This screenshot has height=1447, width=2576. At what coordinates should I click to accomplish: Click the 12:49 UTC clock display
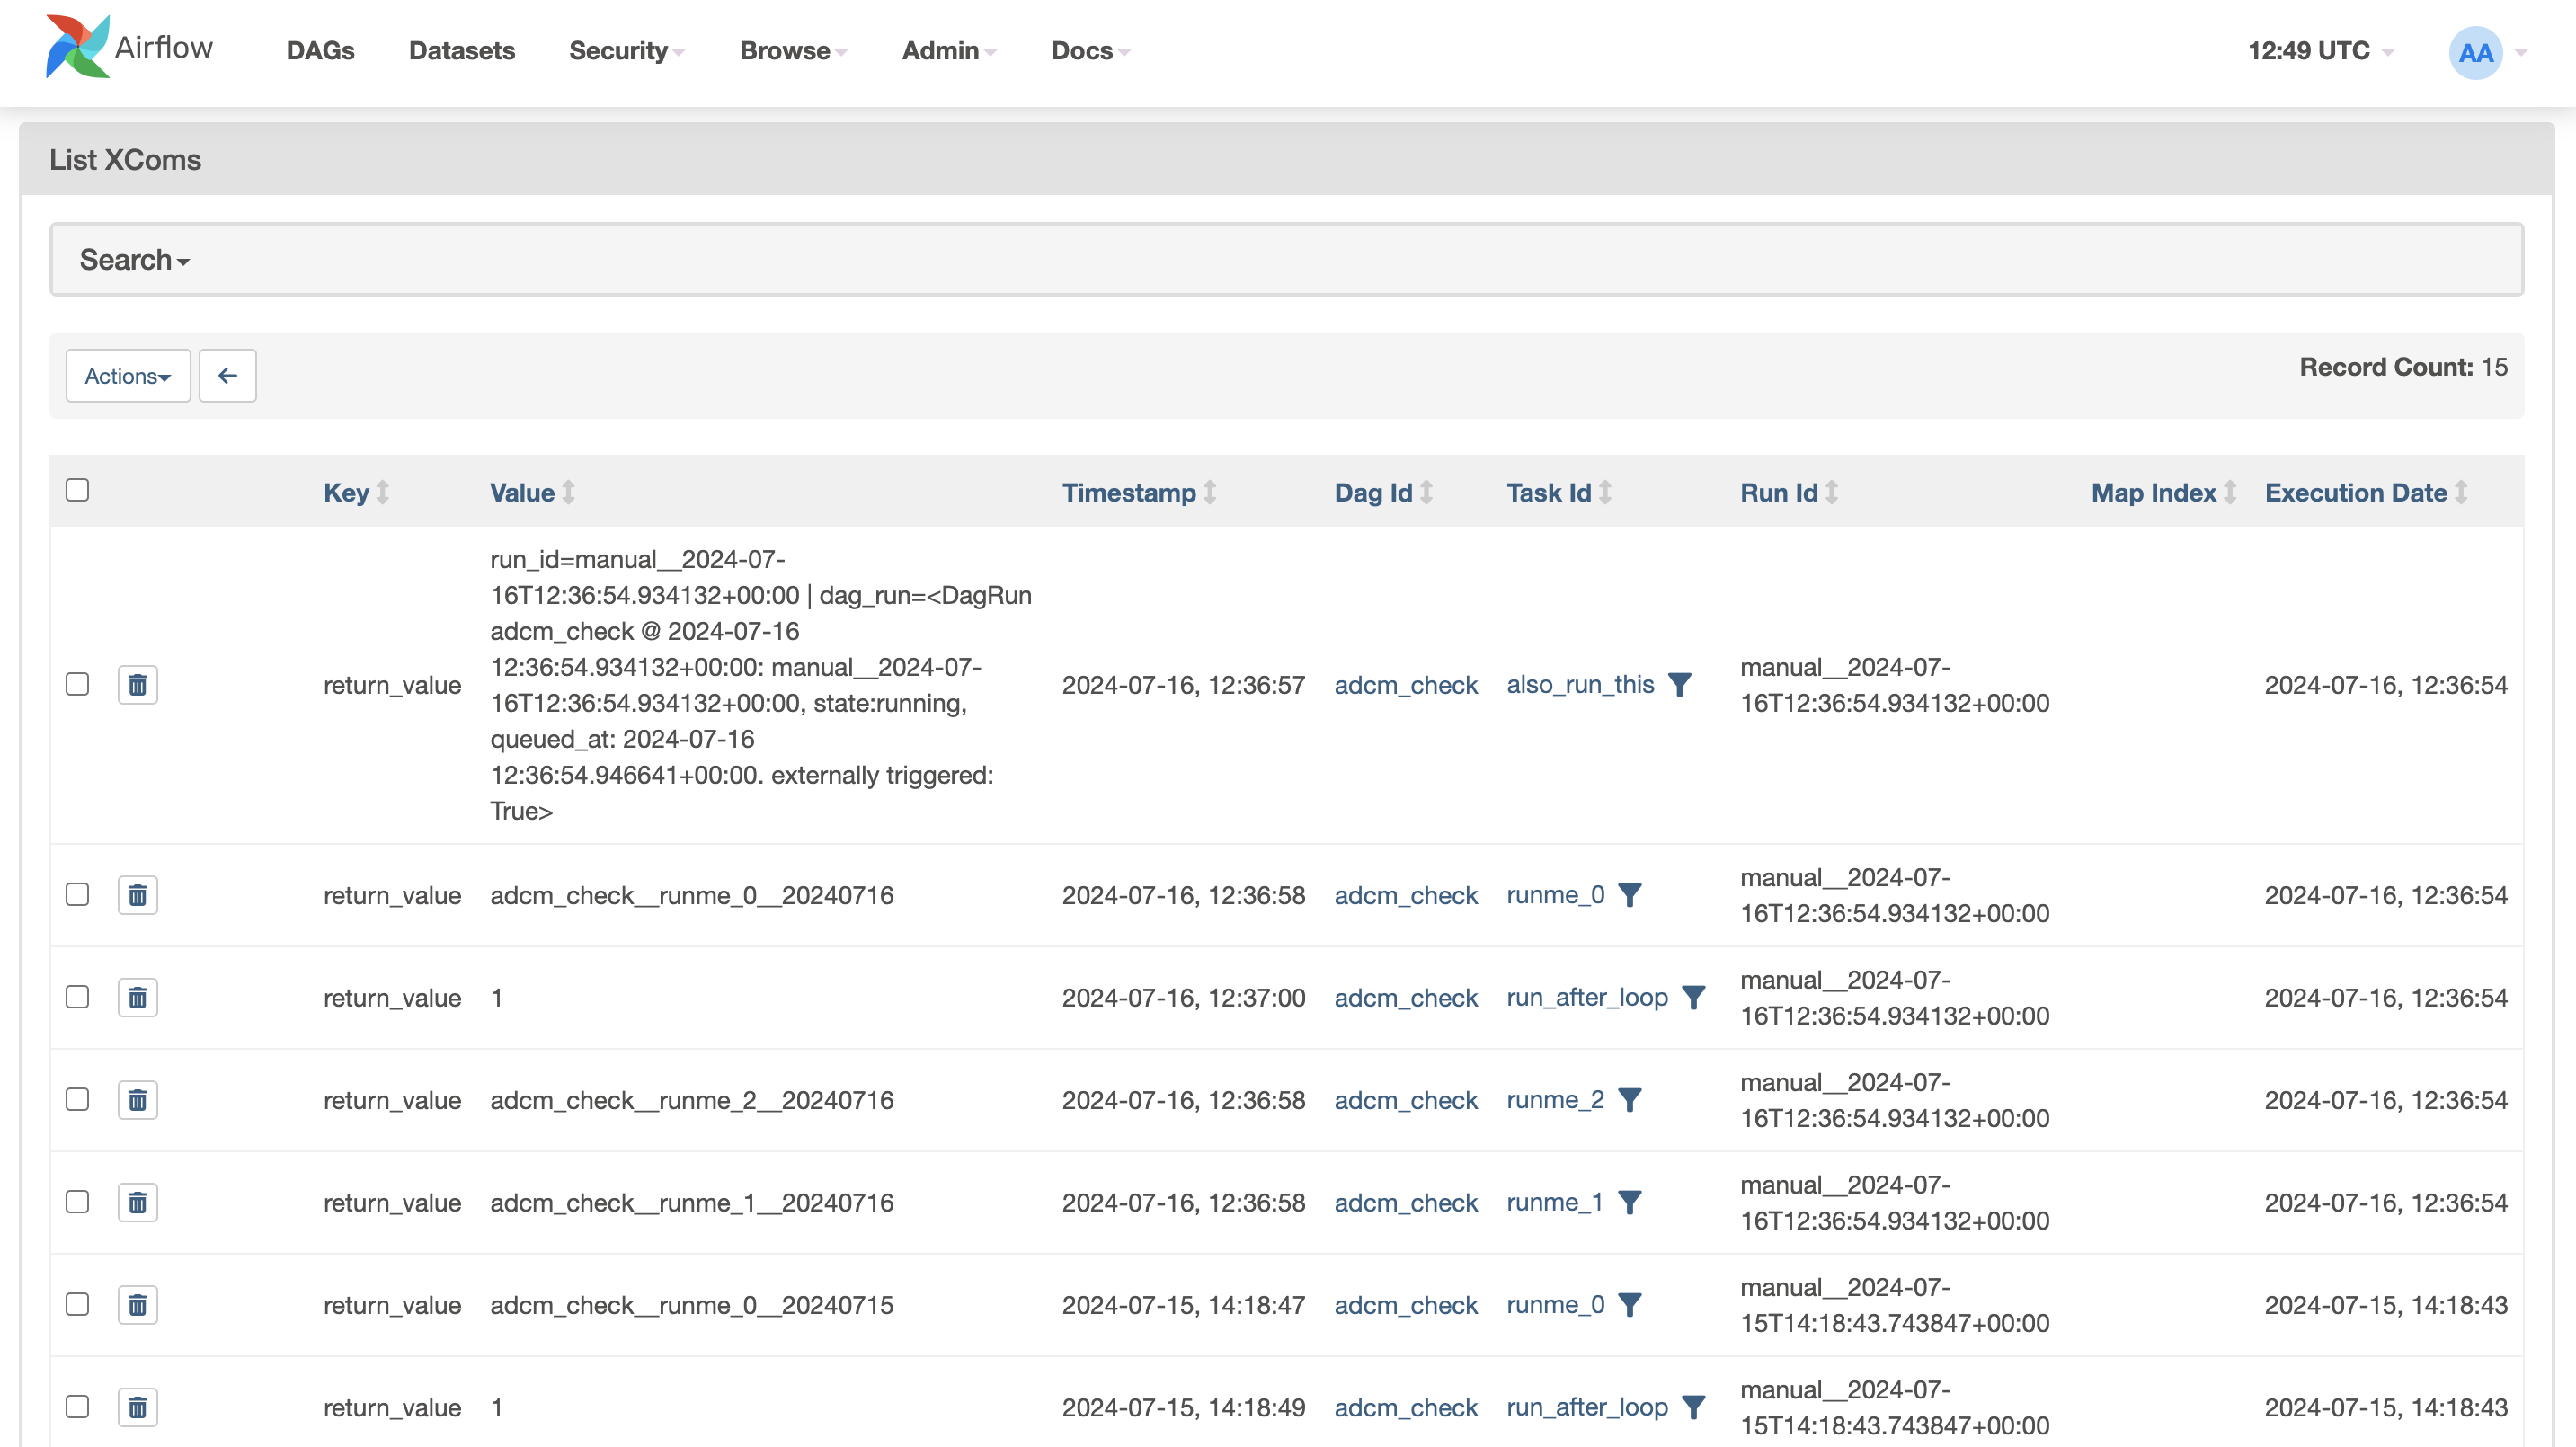point(2309,51)
